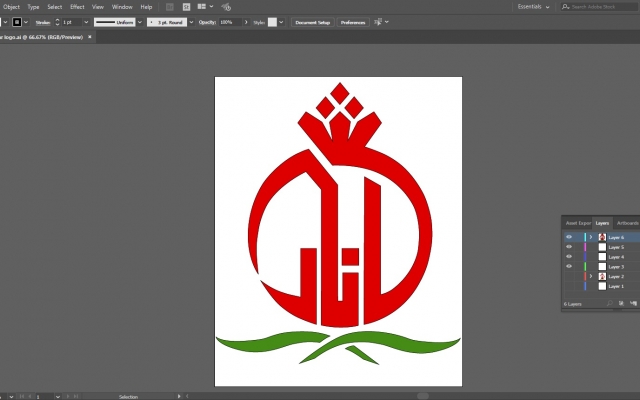Open the stroke color dropdown arrow

click(26, 22)
